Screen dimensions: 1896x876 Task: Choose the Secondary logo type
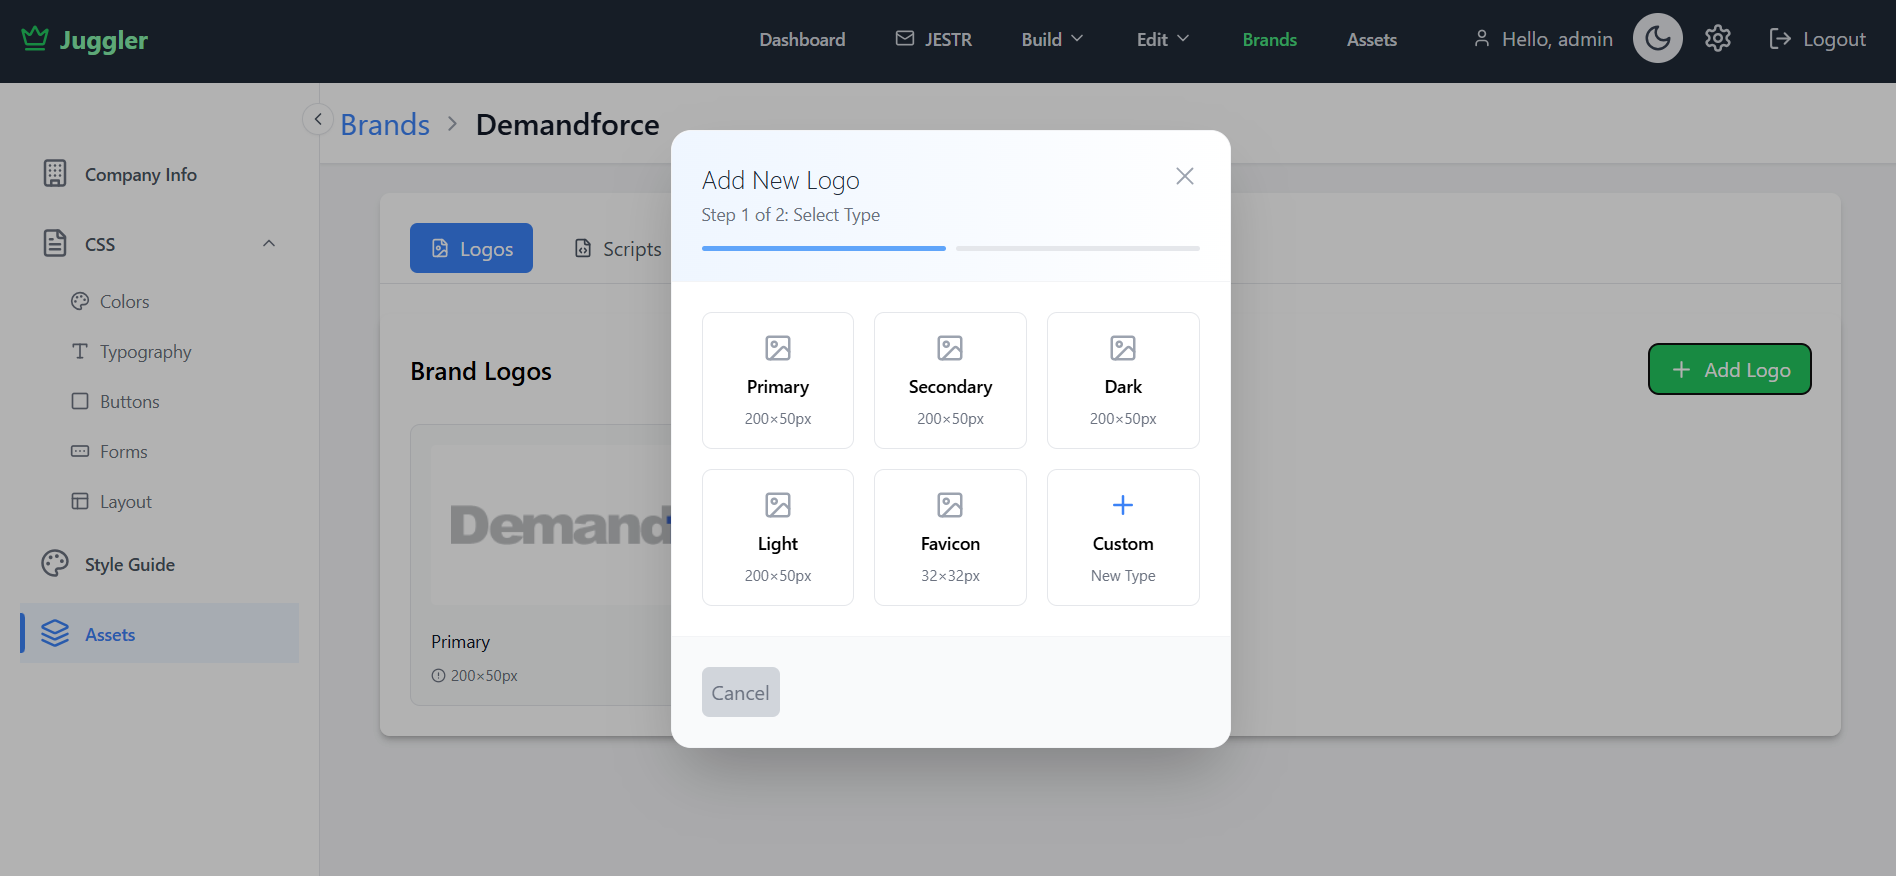[949, 380]
